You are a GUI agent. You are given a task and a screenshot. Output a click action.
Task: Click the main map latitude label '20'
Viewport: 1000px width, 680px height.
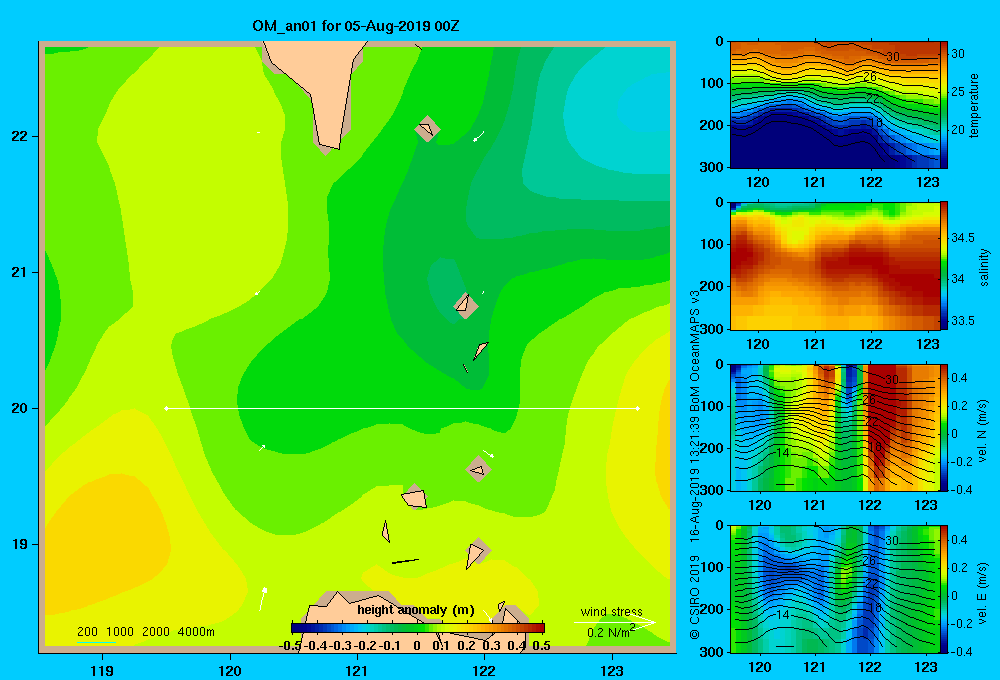(x=20, y=408)
